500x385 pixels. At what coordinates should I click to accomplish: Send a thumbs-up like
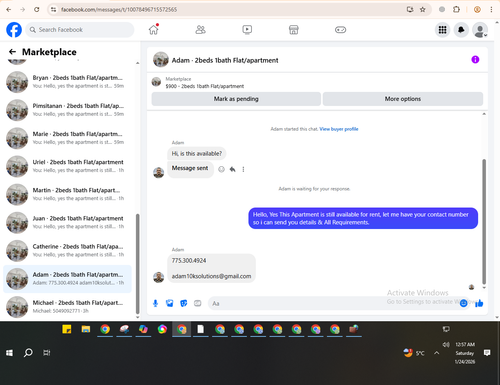click(x=479, y=303)
